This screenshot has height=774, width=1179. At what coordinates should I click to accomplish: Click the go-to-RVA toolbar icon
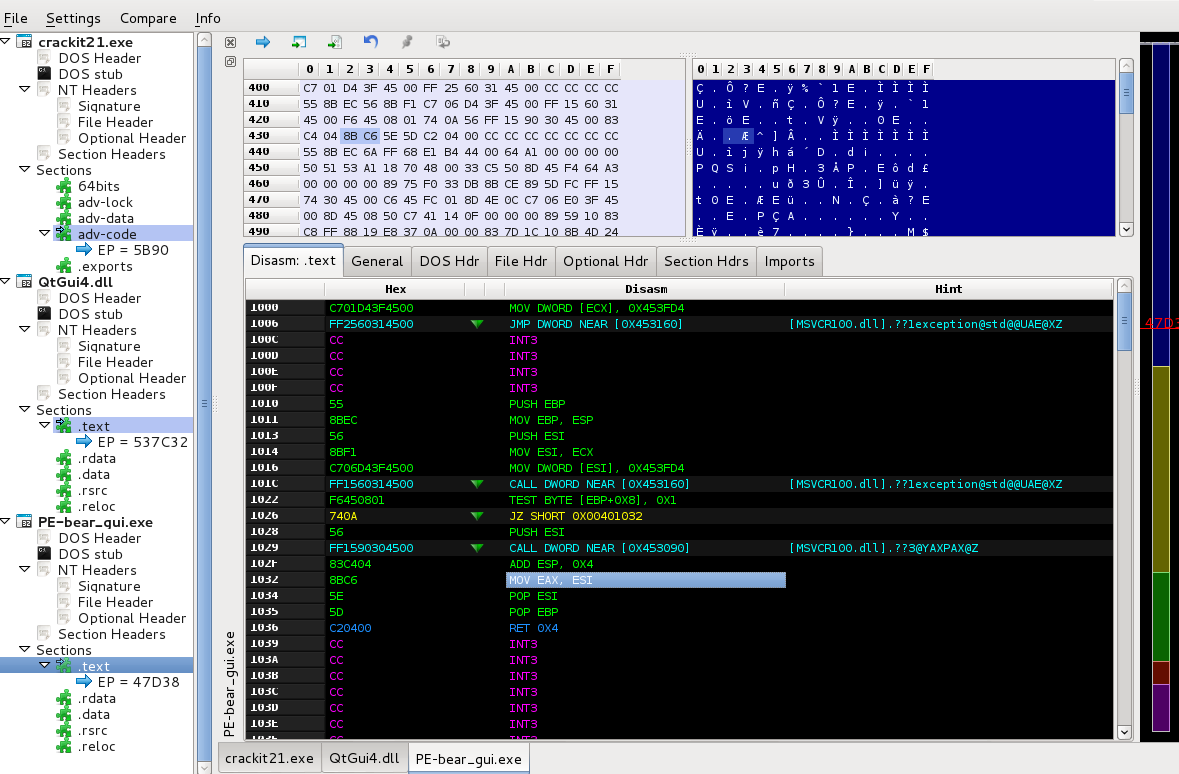[x=299, y=42]
